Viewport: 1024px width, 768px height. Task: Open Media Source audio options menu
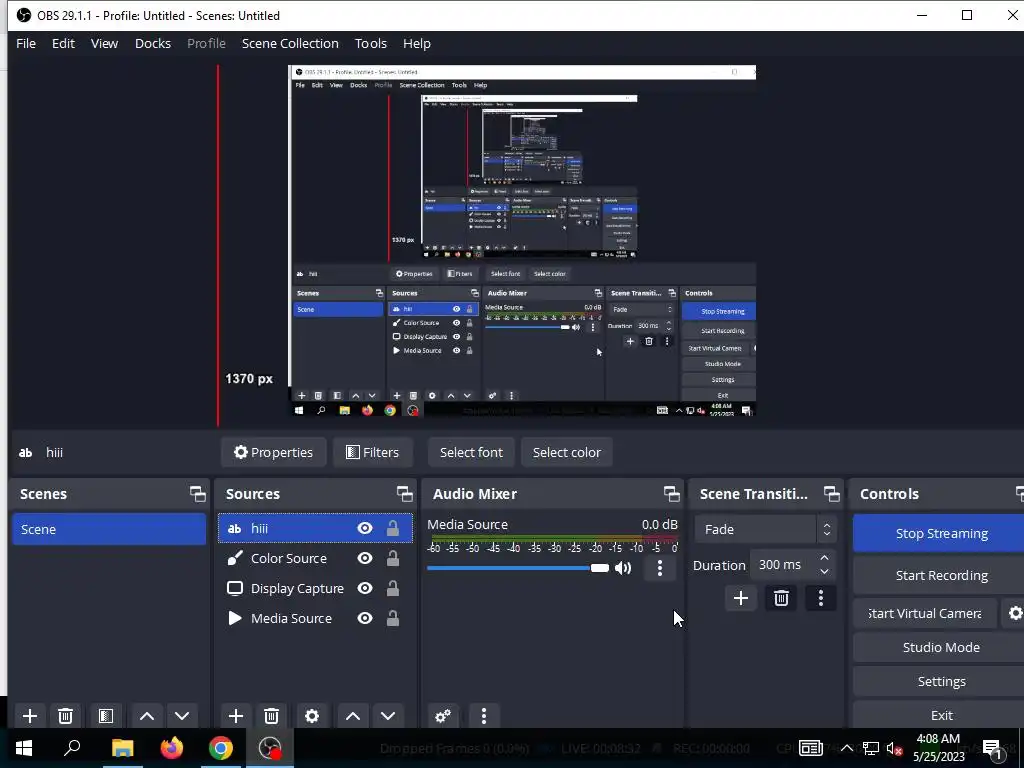(x=660, y=568)
